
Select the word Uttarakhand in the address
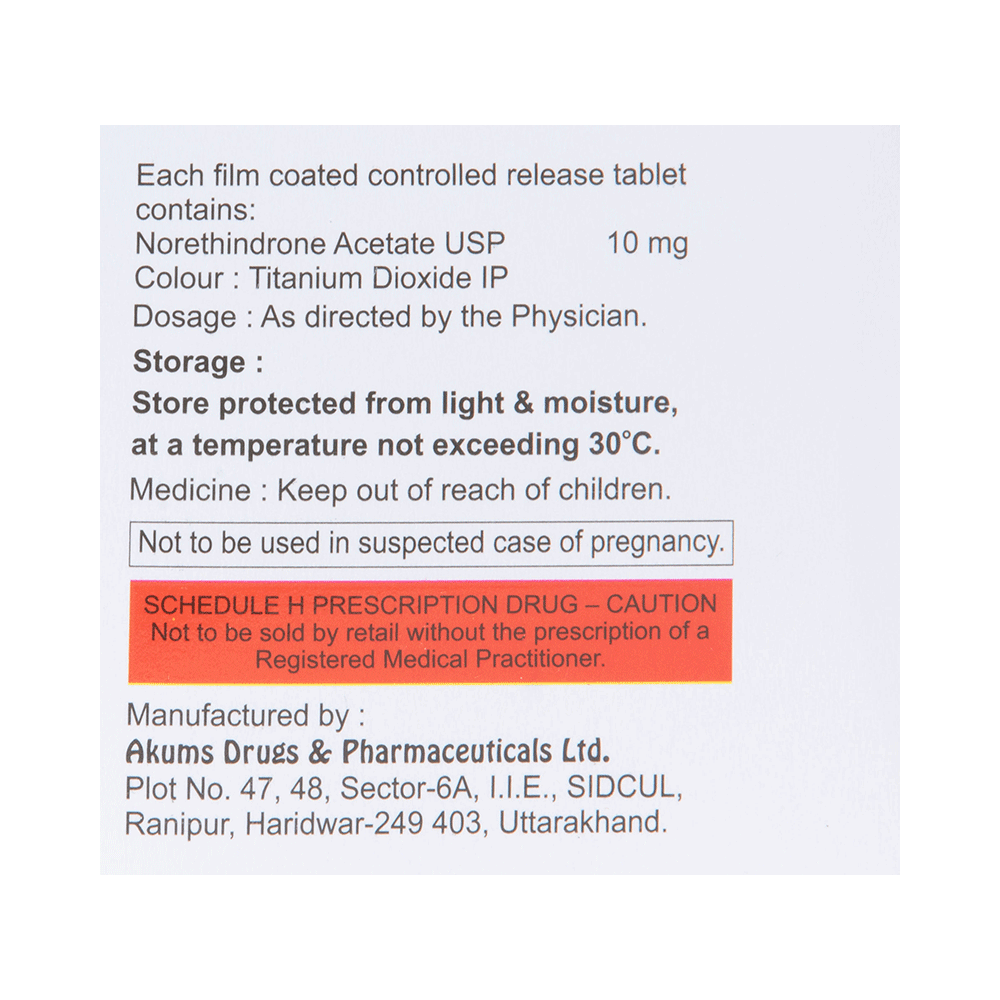pyautogui.click(x=582, y=823)
